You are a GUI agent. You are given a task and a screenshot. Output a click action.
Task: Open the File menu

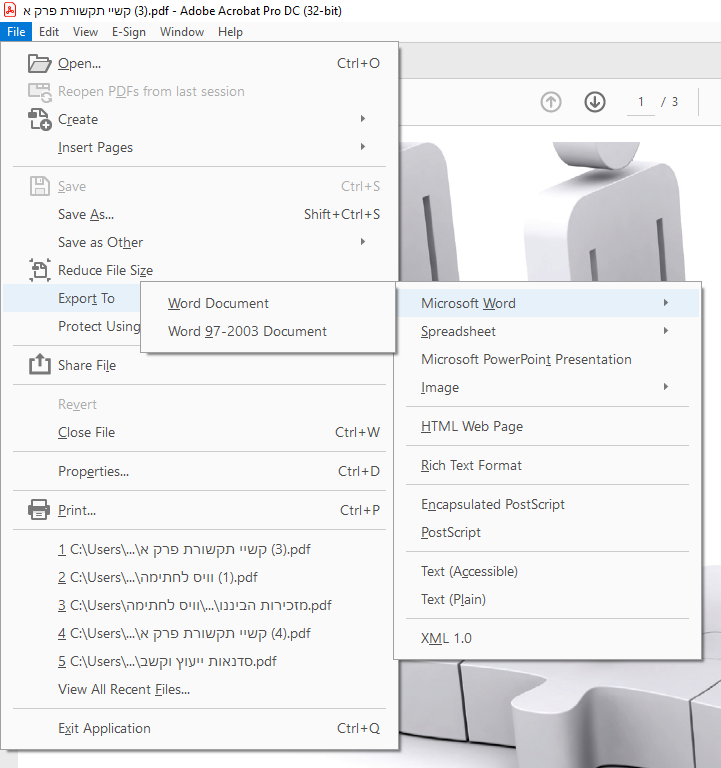[16, 32]
